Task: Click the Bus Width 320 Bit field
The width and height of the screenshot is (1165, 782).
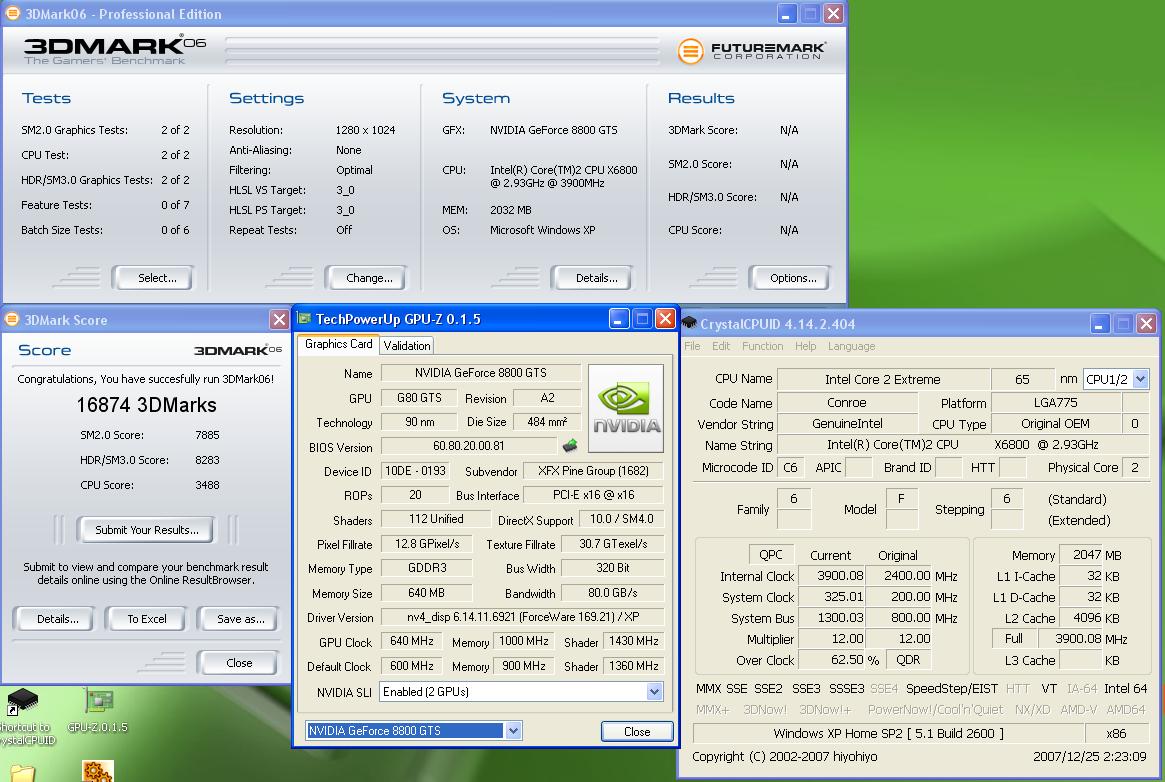Action: point(612,567)
